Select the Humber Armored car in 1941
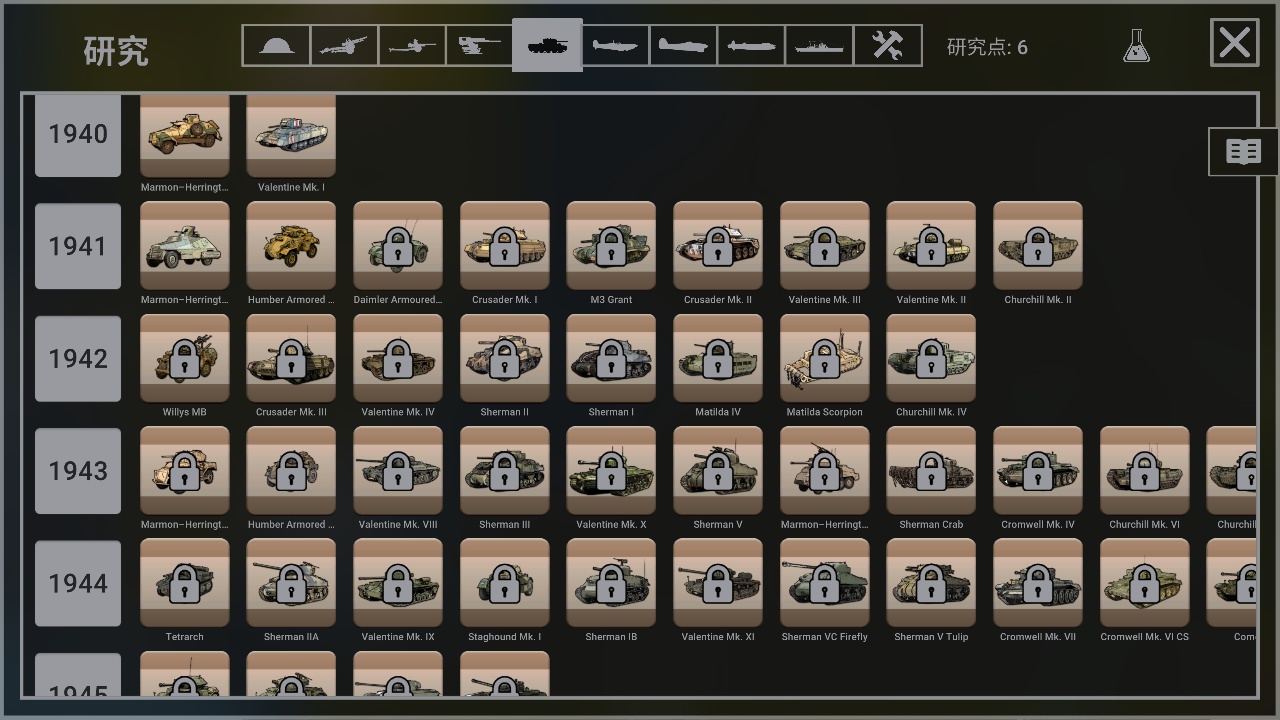This screenshot has height=720, width=1280. coord(291,246)
